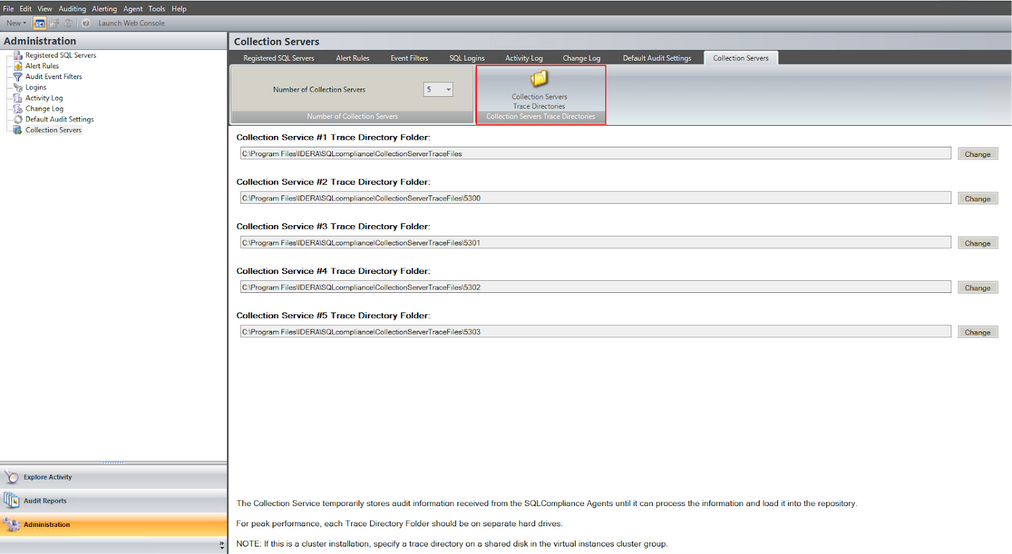
Task: Click the Collection Servers Trace Directories folder icon
Action: (539, 79)
